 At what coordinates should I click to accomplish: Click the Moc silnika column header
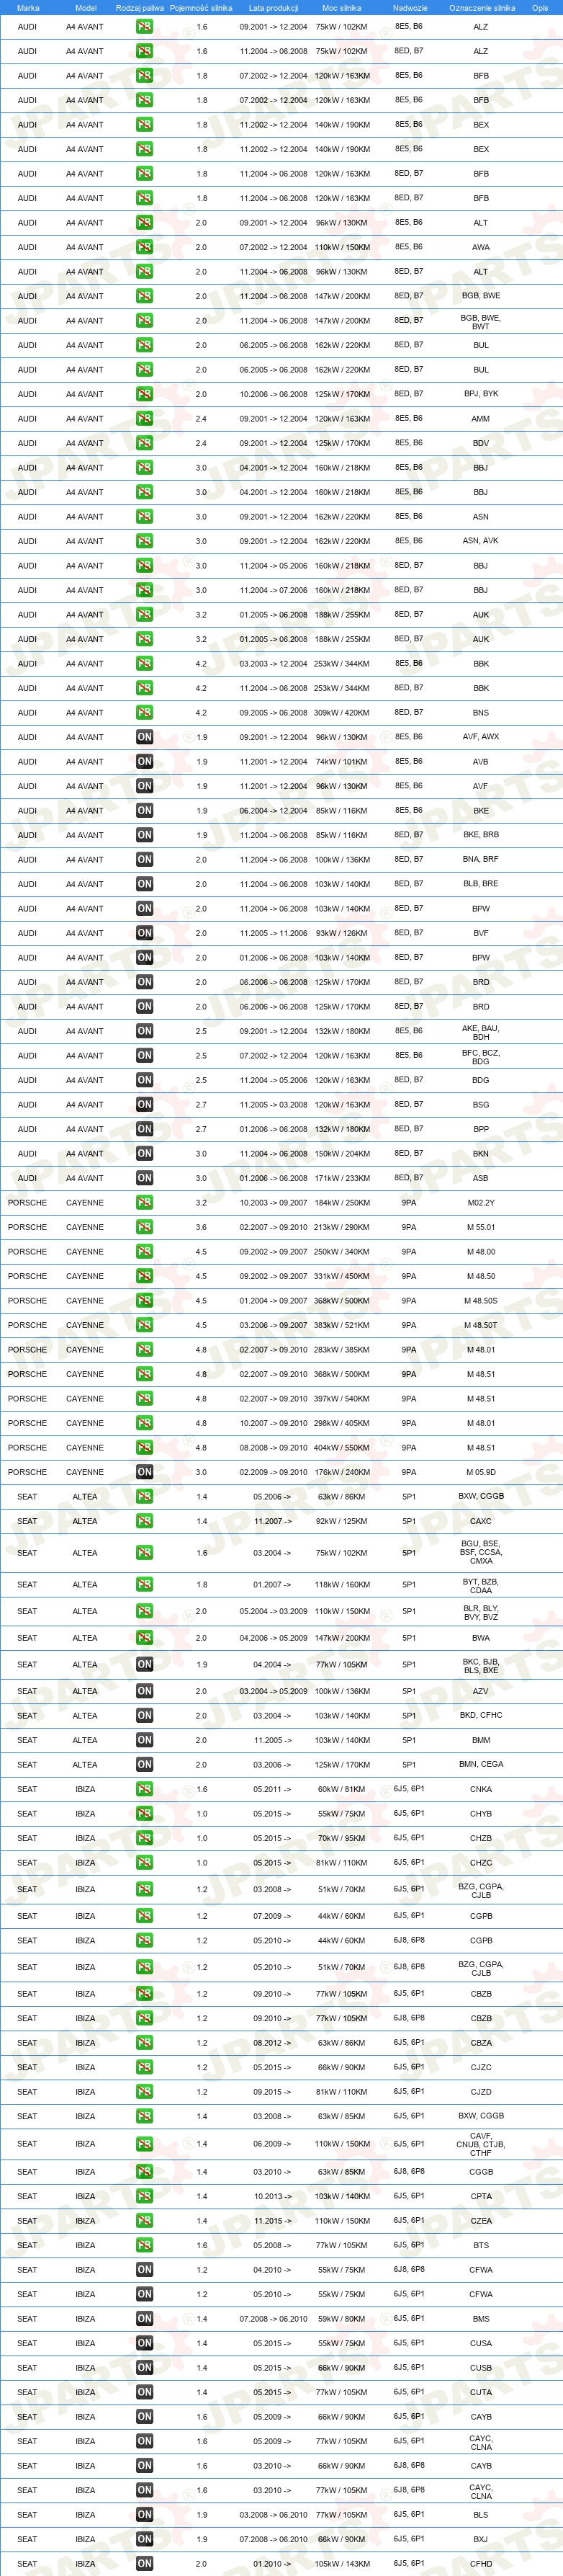[342, 8]
